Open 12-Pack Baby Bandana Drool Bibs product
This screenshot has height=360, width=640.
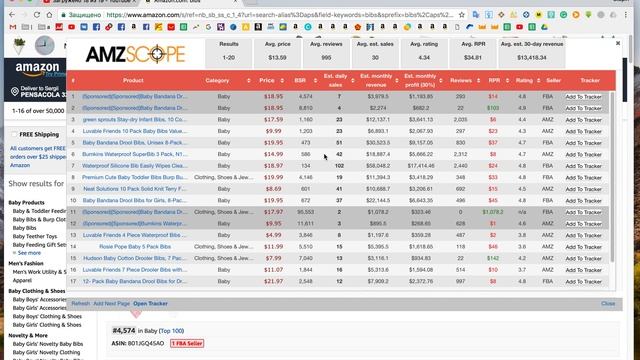coord(135,282)
